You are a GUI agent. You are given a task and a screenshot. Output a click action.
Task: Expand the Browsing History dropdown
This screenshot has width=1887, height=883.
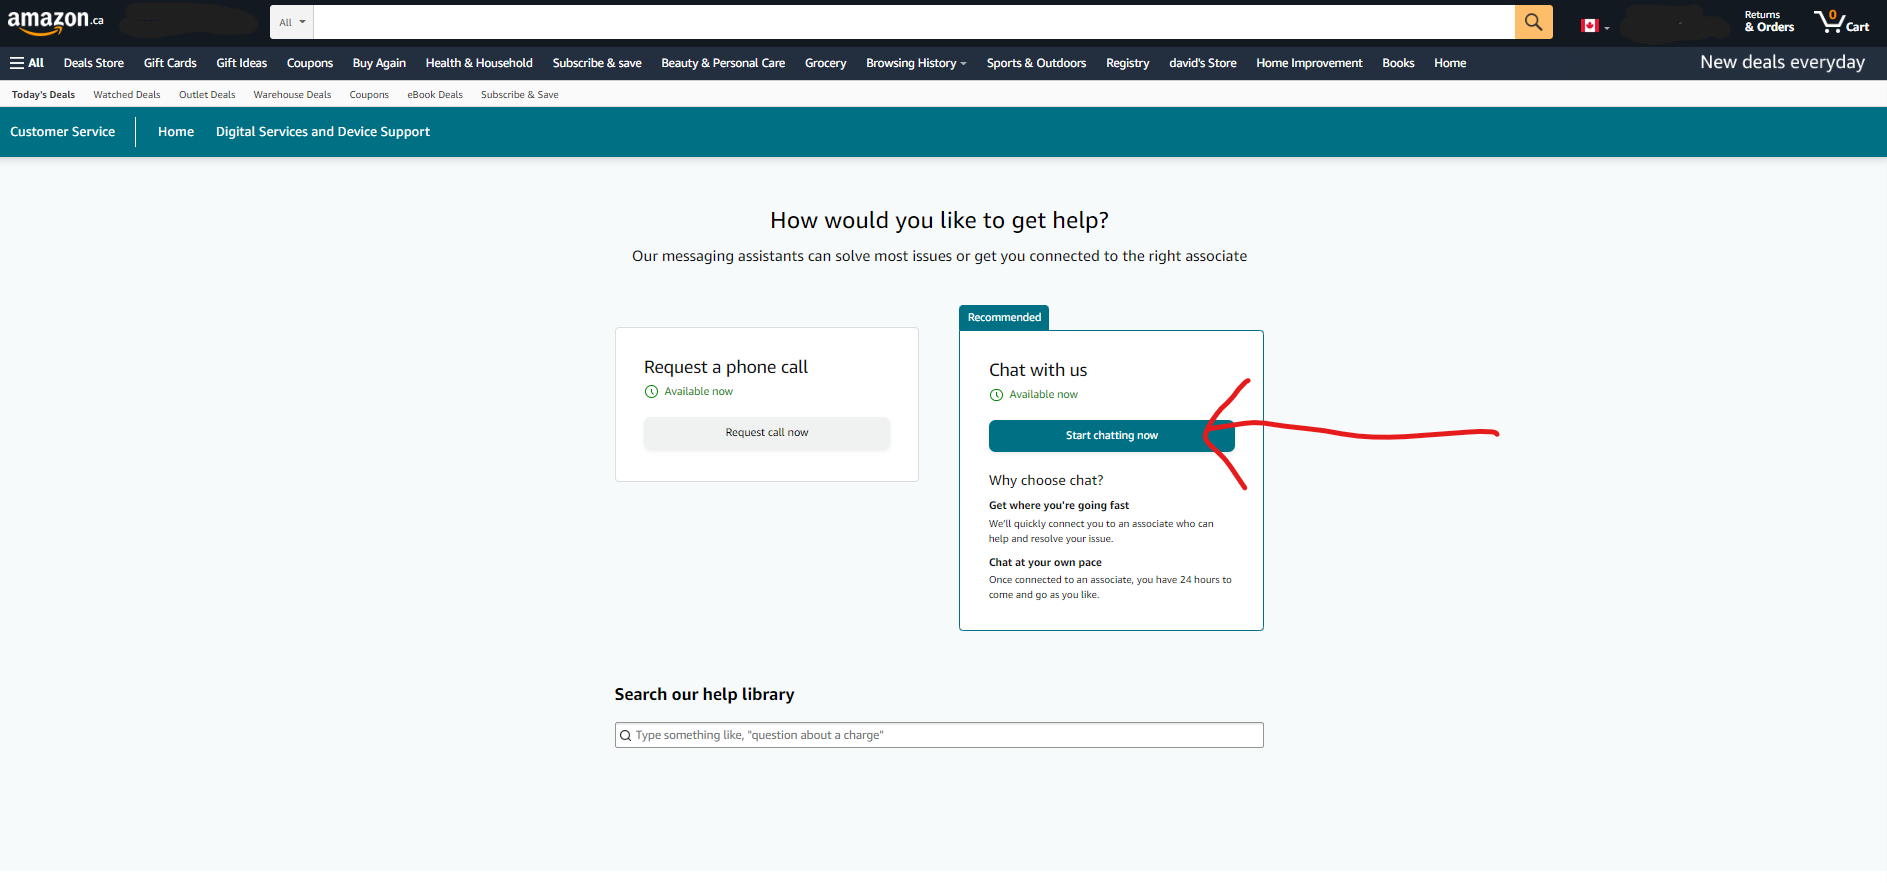(x=916, y=63)
